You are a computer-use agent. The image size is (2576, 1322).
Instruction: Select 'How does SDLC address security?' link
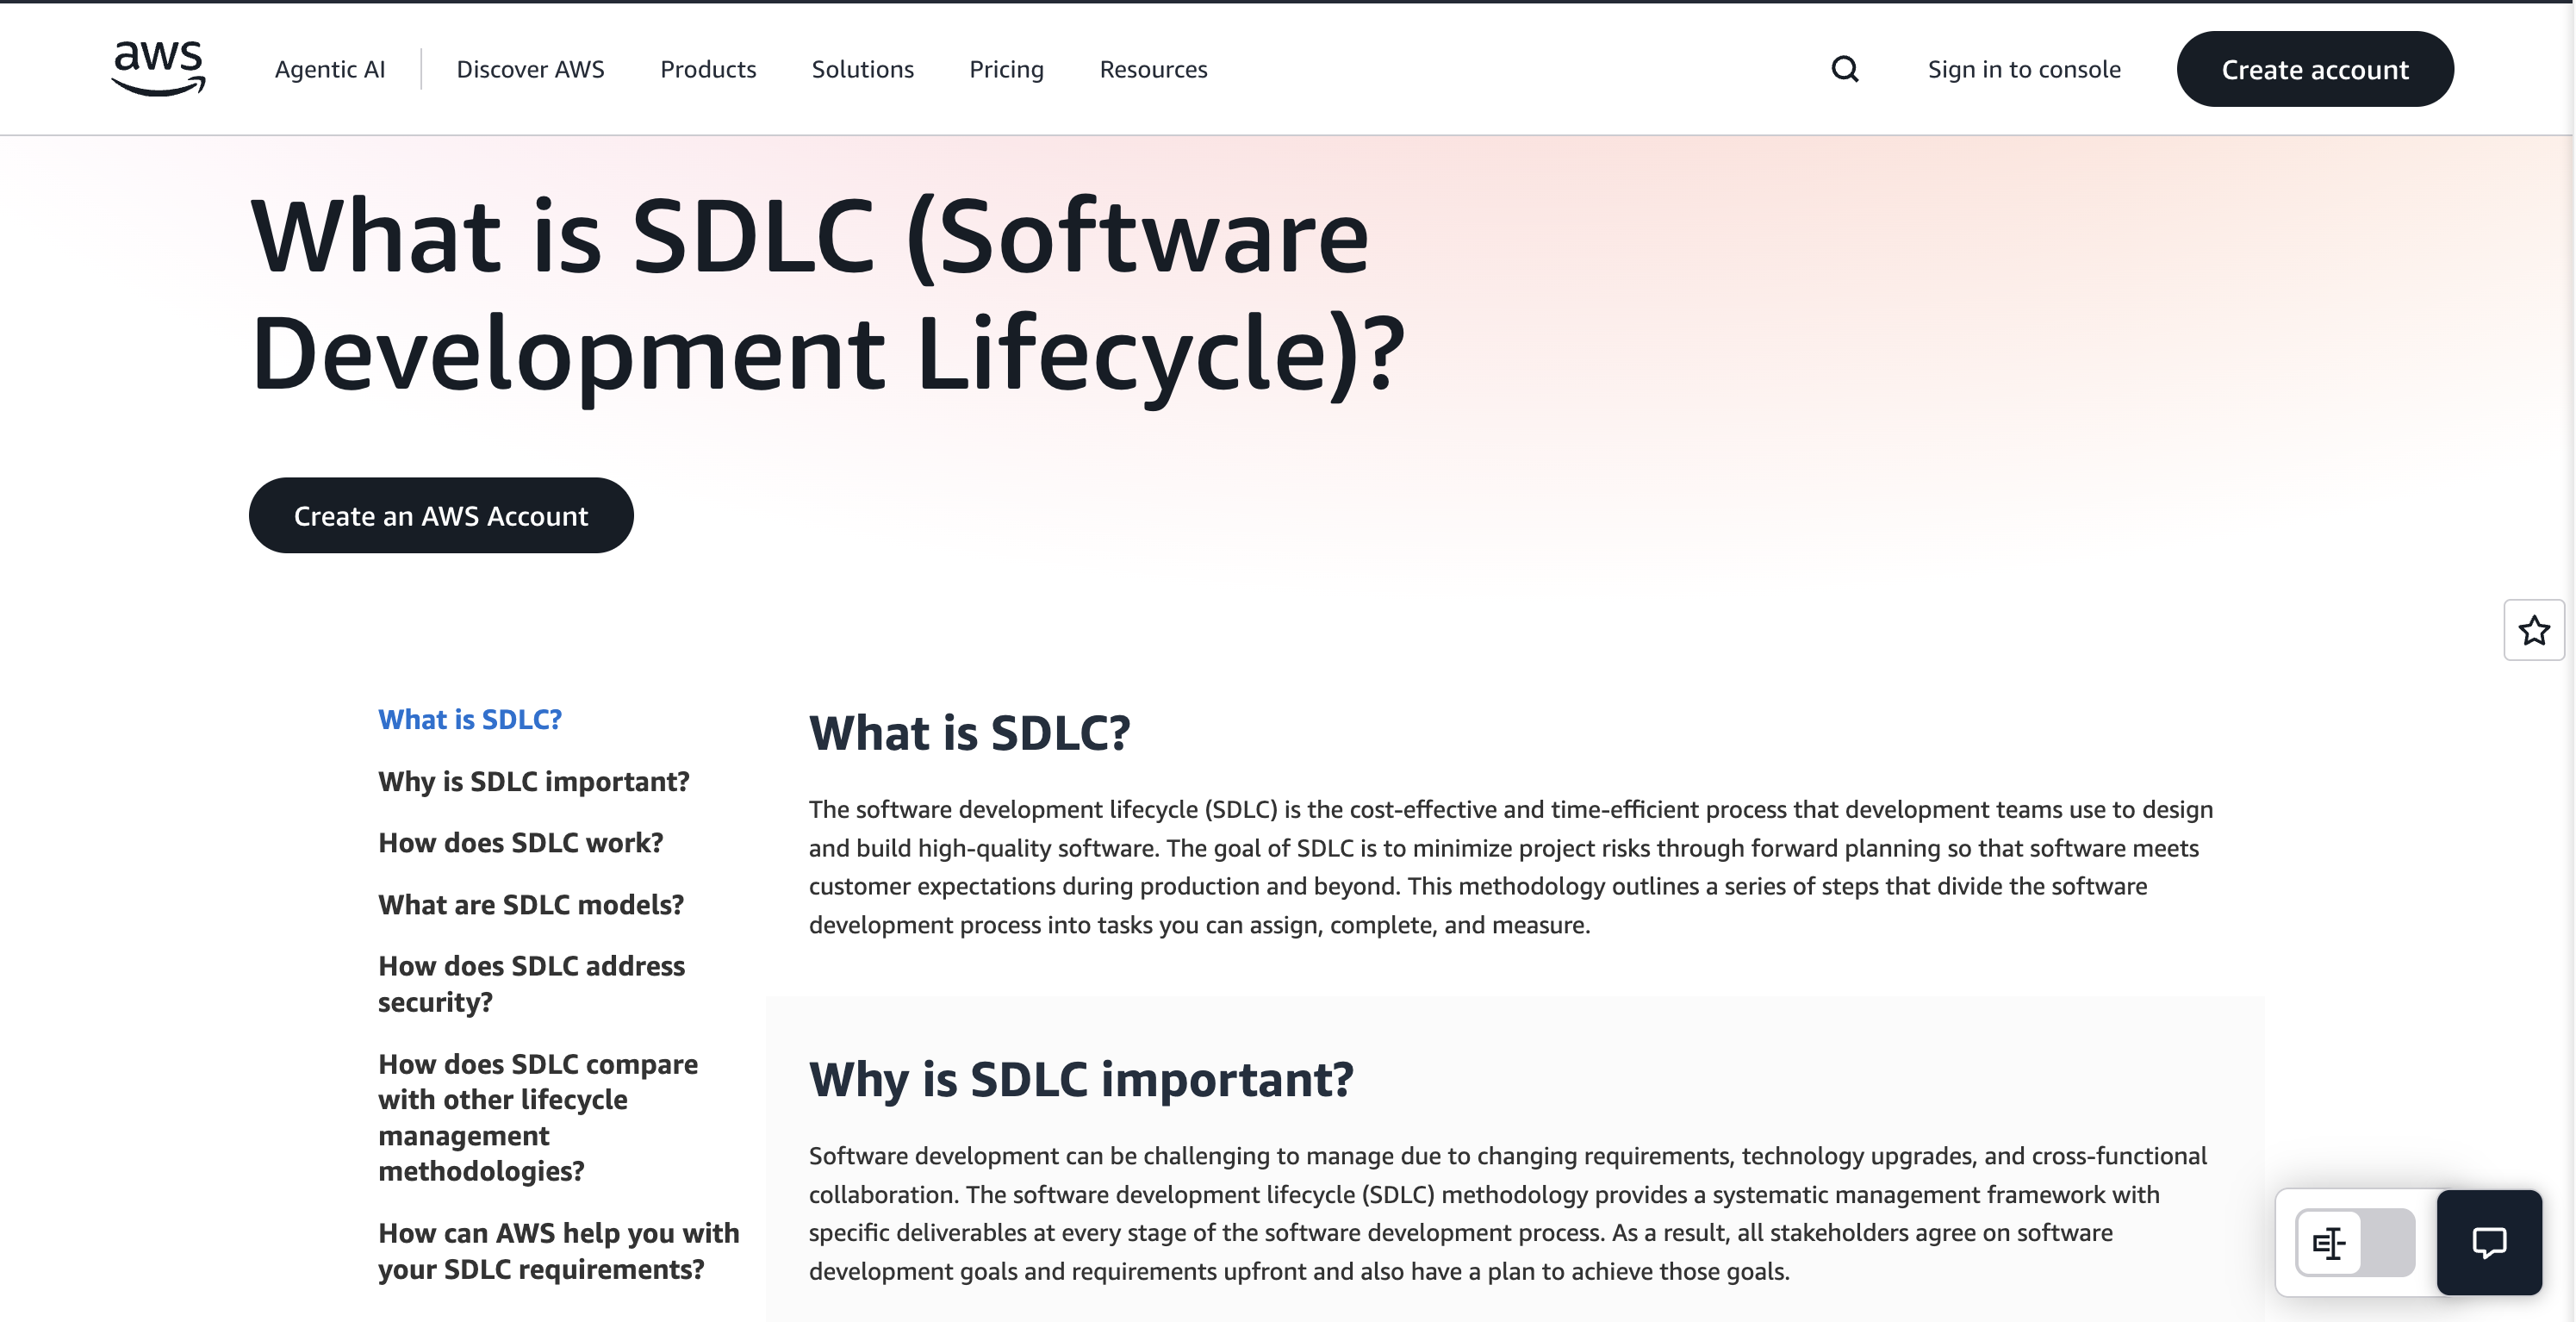pos(531,983)
